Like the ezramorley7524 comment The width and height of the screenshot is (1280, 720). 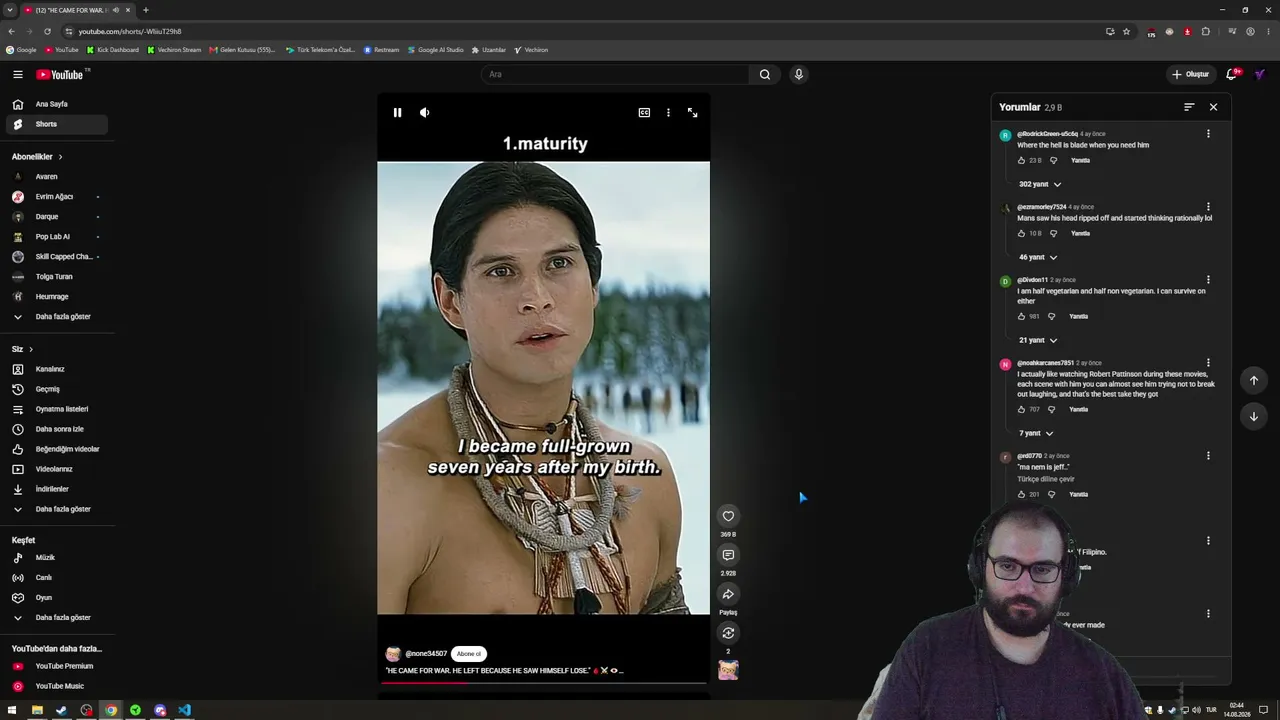pos(1022,233)
